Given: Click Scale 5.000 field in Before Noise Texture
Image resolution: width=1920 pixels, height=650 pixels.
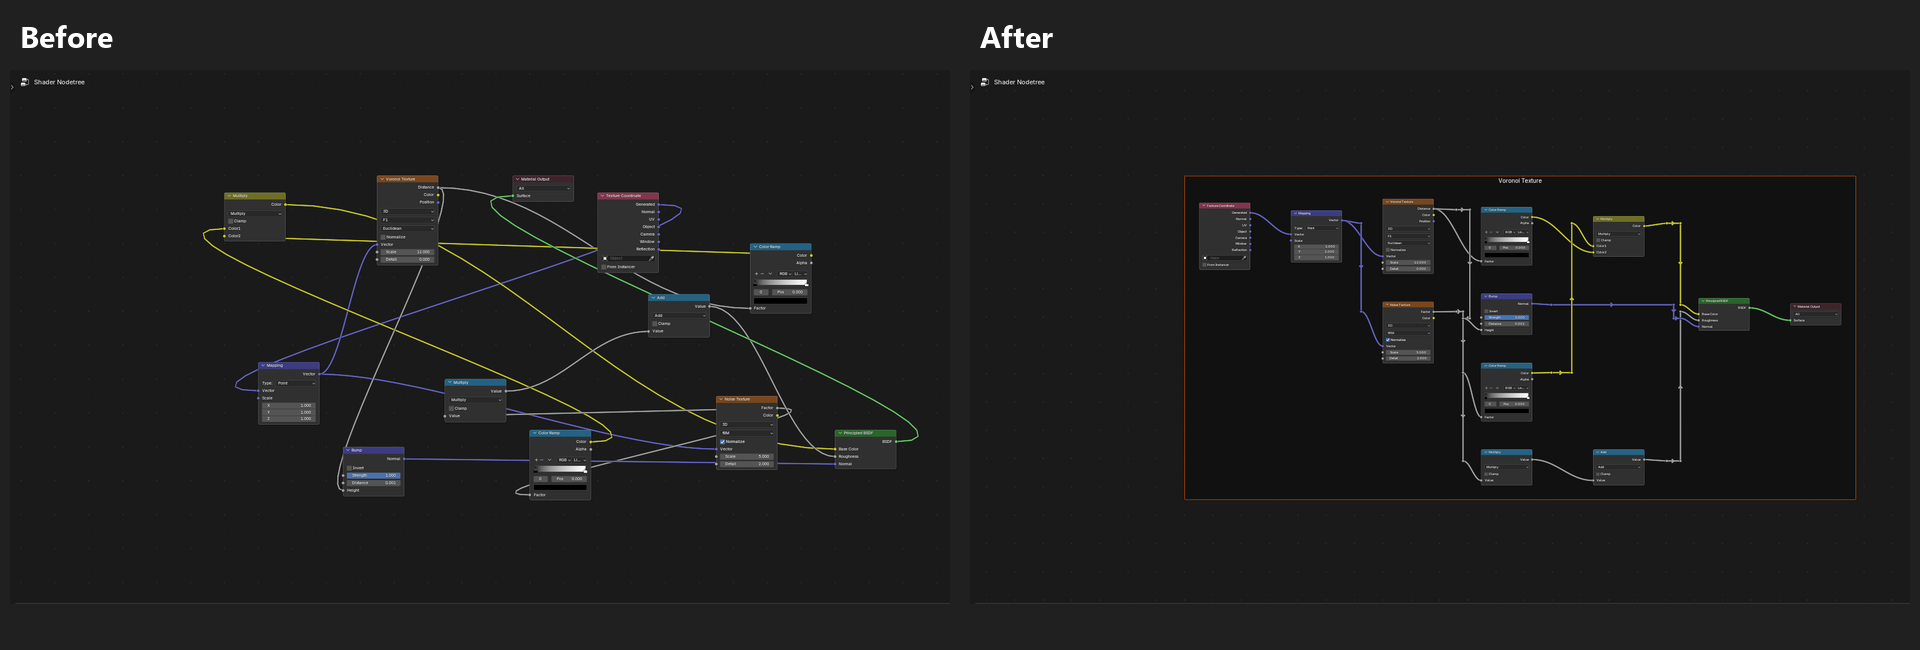Looking at the screenshot, I should tap(747, 456).
